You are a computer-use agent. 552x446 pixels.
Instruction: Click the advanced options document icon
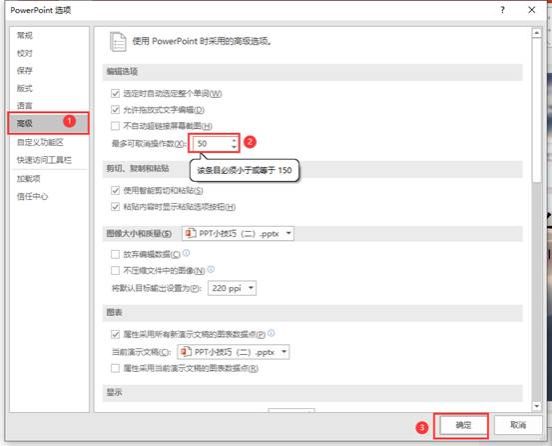tap(118, 42)
